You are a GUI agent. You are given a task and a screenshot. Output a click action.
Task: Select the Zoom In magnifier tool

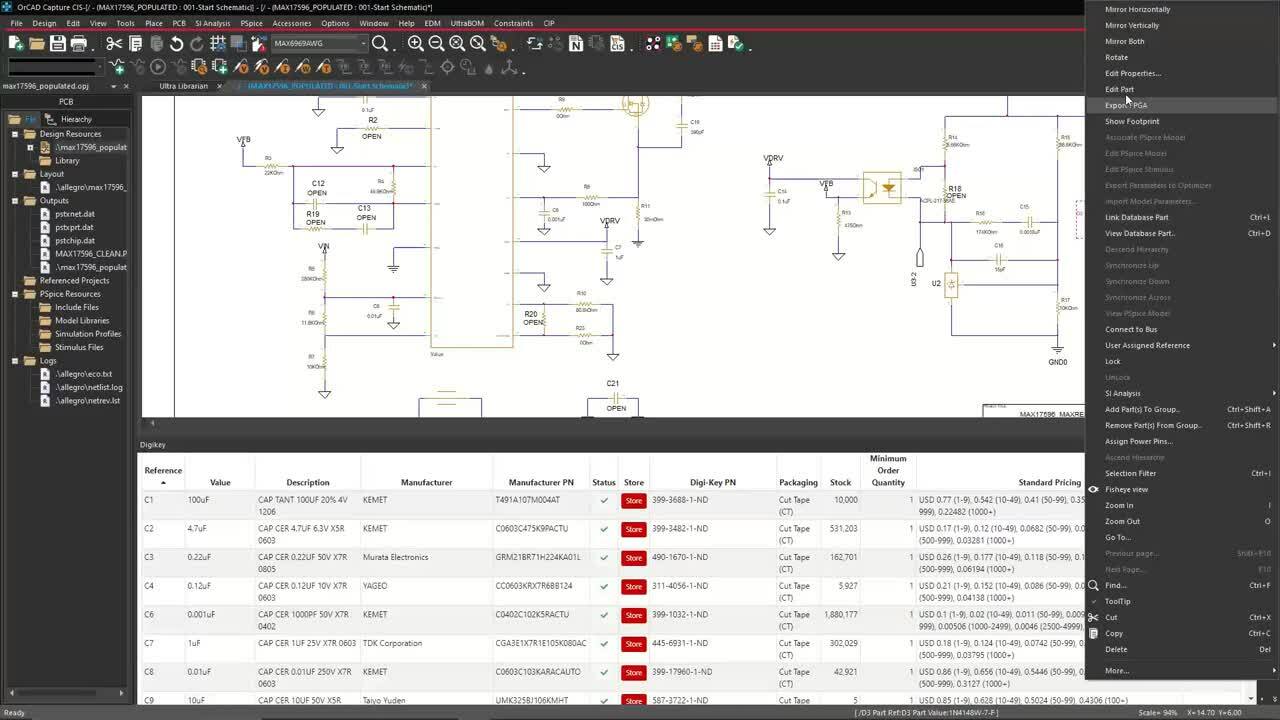(416, 43)
